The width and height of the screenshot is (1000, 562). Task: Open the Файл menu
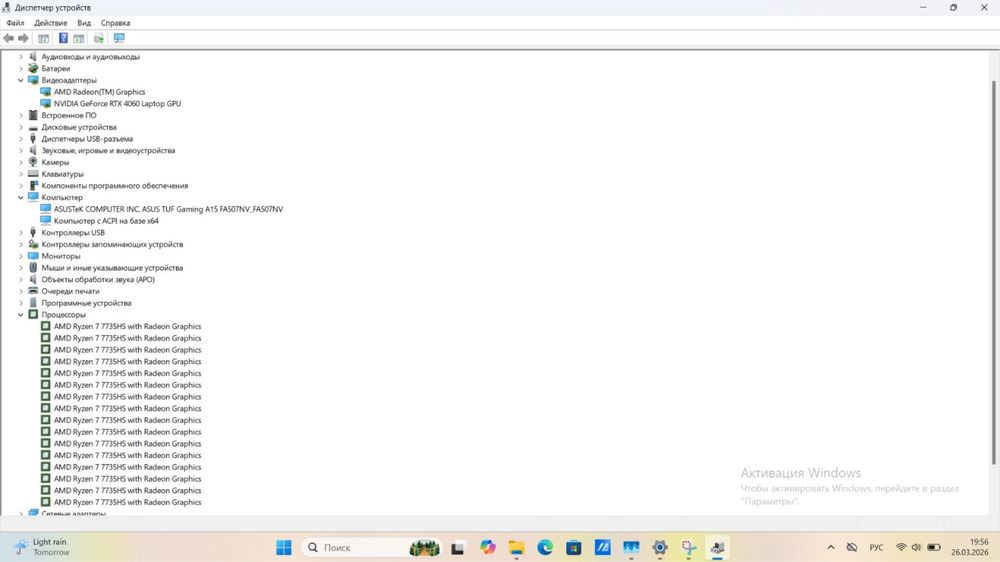pos(15,23)
